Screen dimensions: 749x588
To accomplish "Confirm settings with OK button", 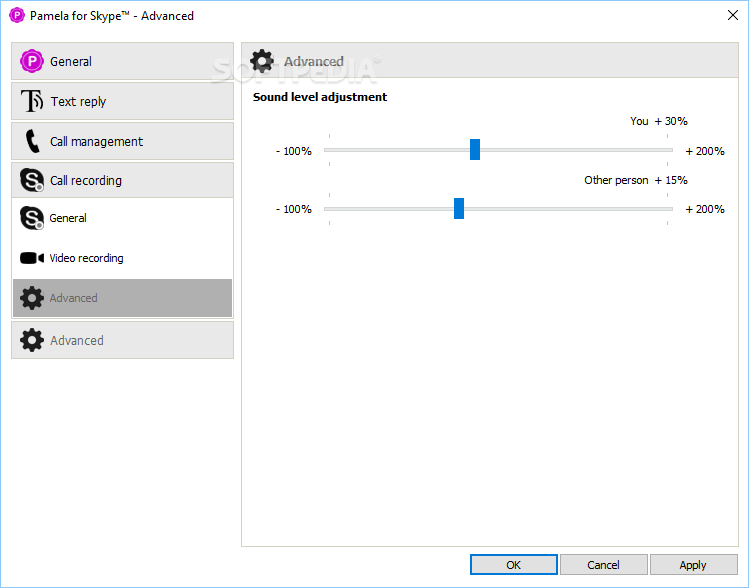I will click(x=514, y=565).
